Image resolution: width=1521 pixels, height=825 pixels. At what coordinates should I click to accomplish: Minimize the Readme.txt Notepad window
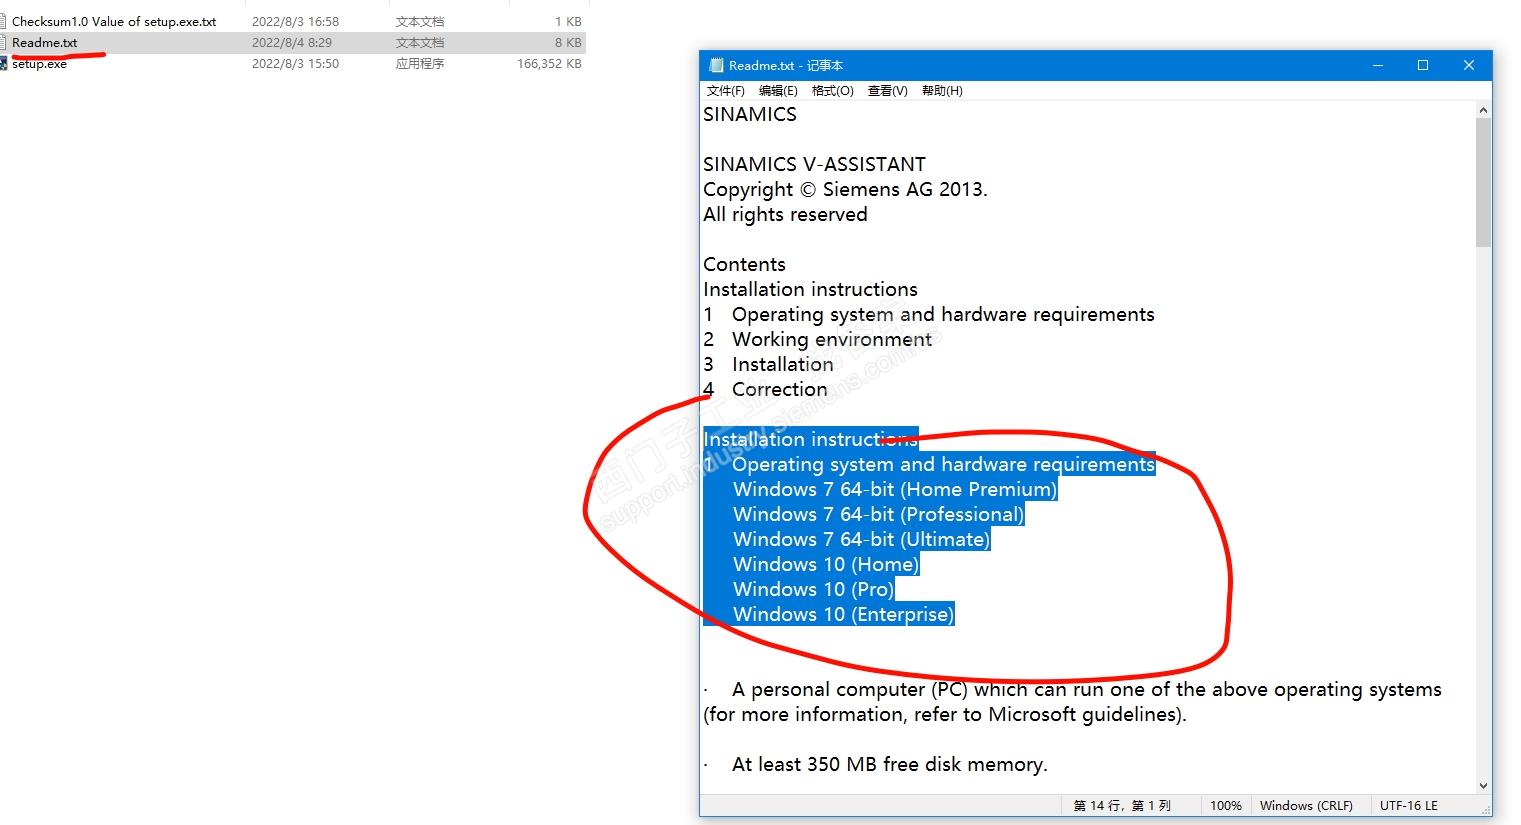1378,66
